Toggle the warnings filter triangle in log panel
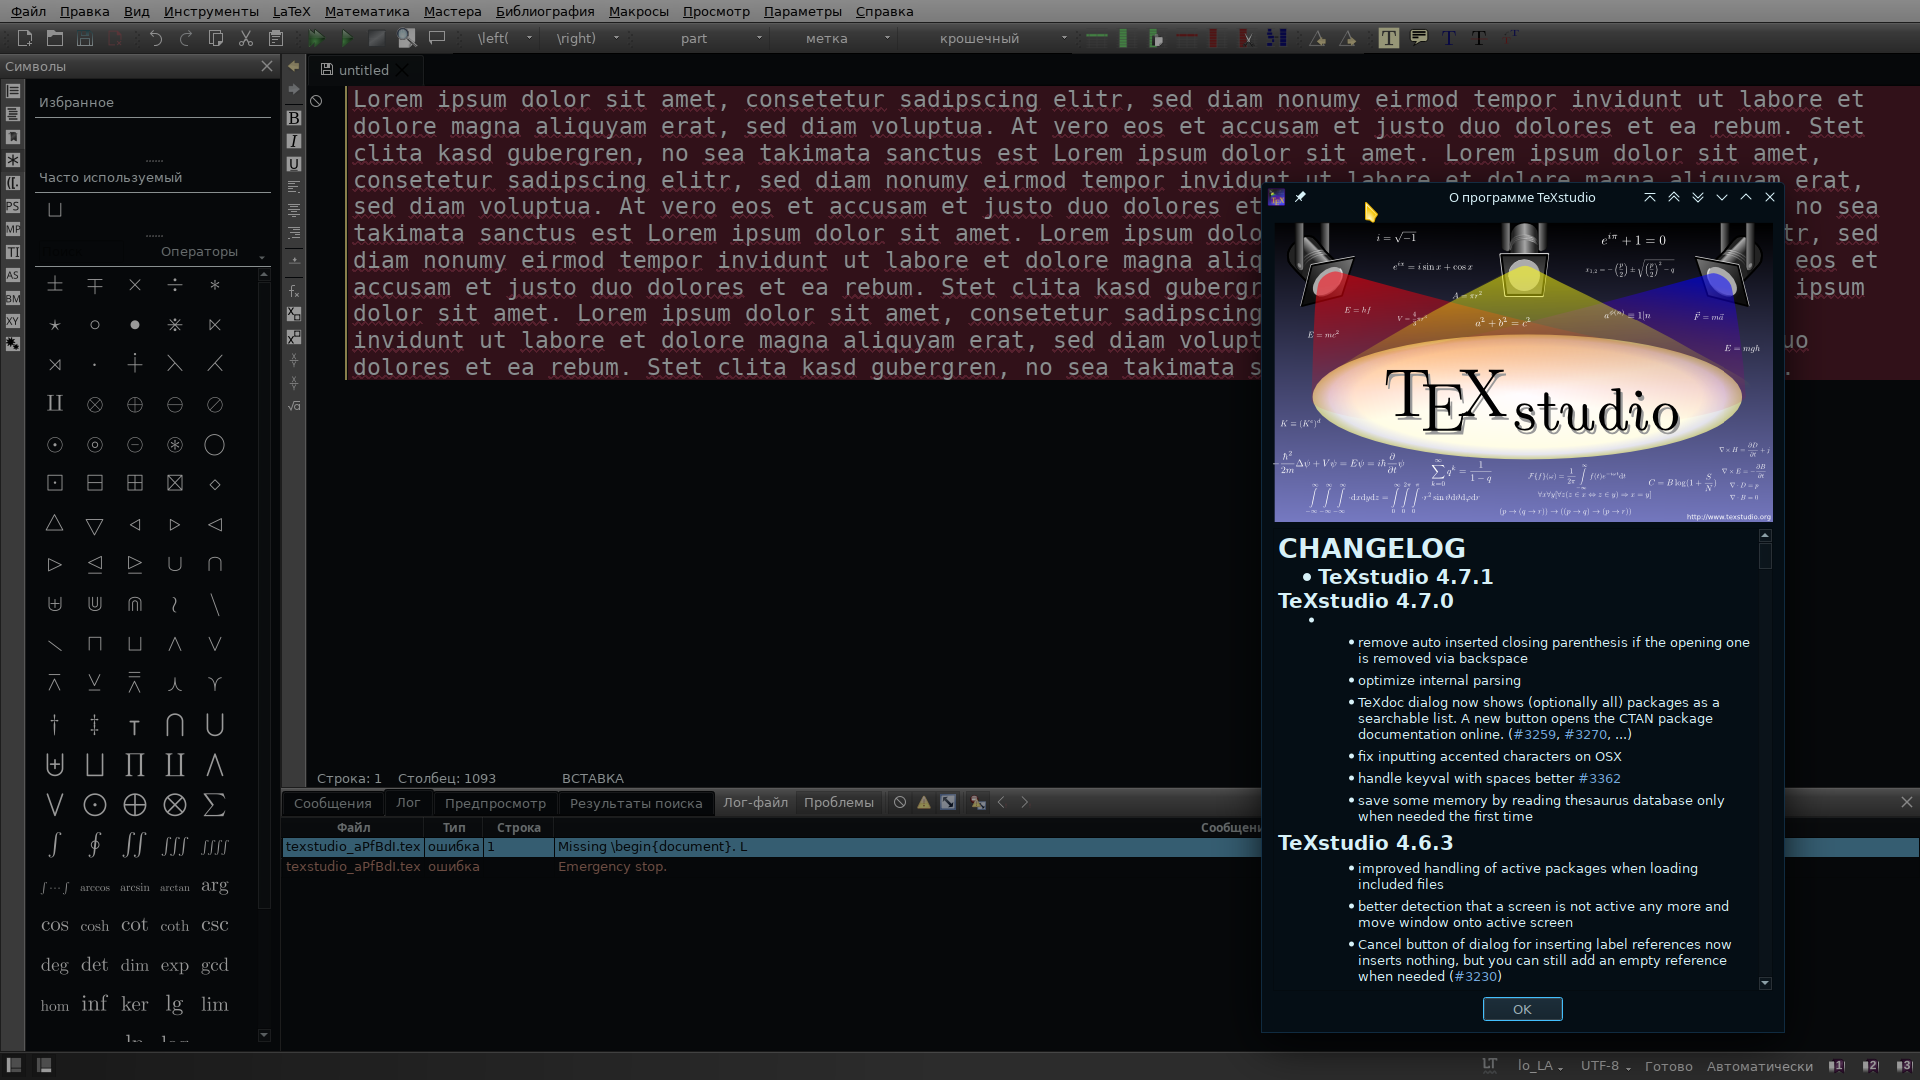The image size is (1920, 1080). tap(924, 802)
